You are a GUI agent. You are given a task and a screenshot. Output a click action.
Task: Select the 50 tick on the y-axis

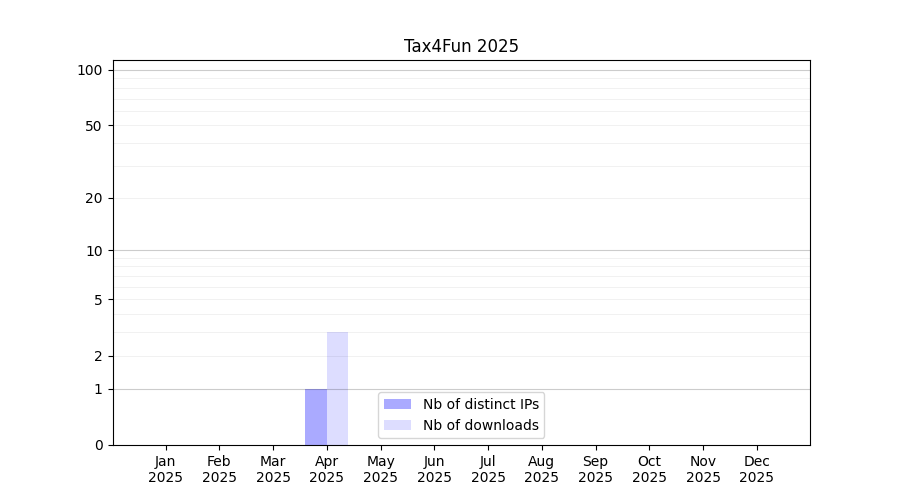[x=93, y=126]
